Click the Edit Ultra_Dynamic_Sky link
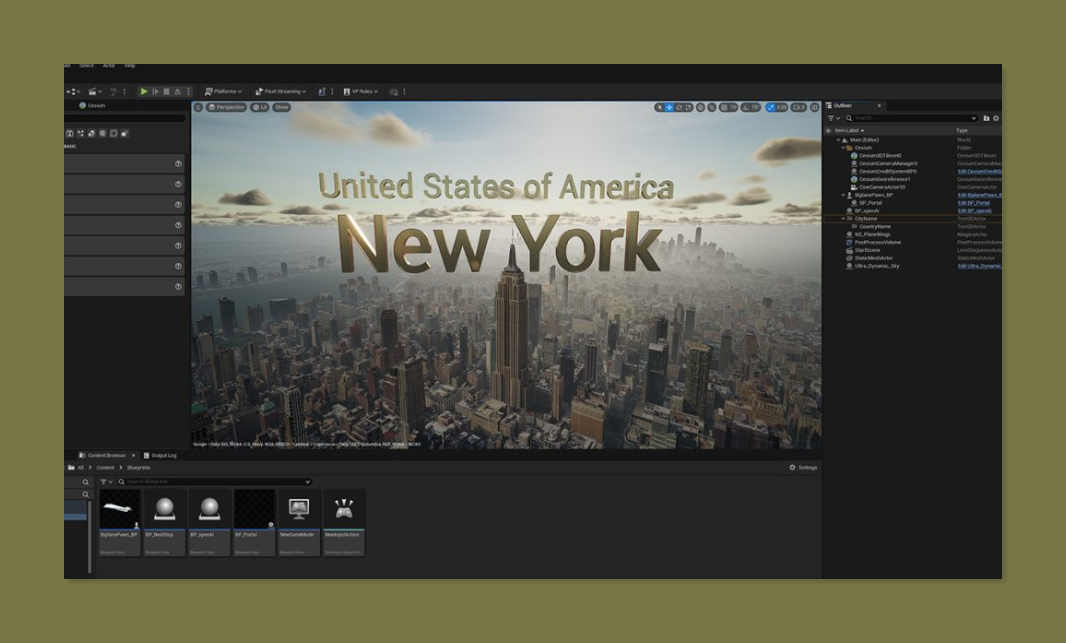This screenshot has height=643, width=1066. click(979, 266)
